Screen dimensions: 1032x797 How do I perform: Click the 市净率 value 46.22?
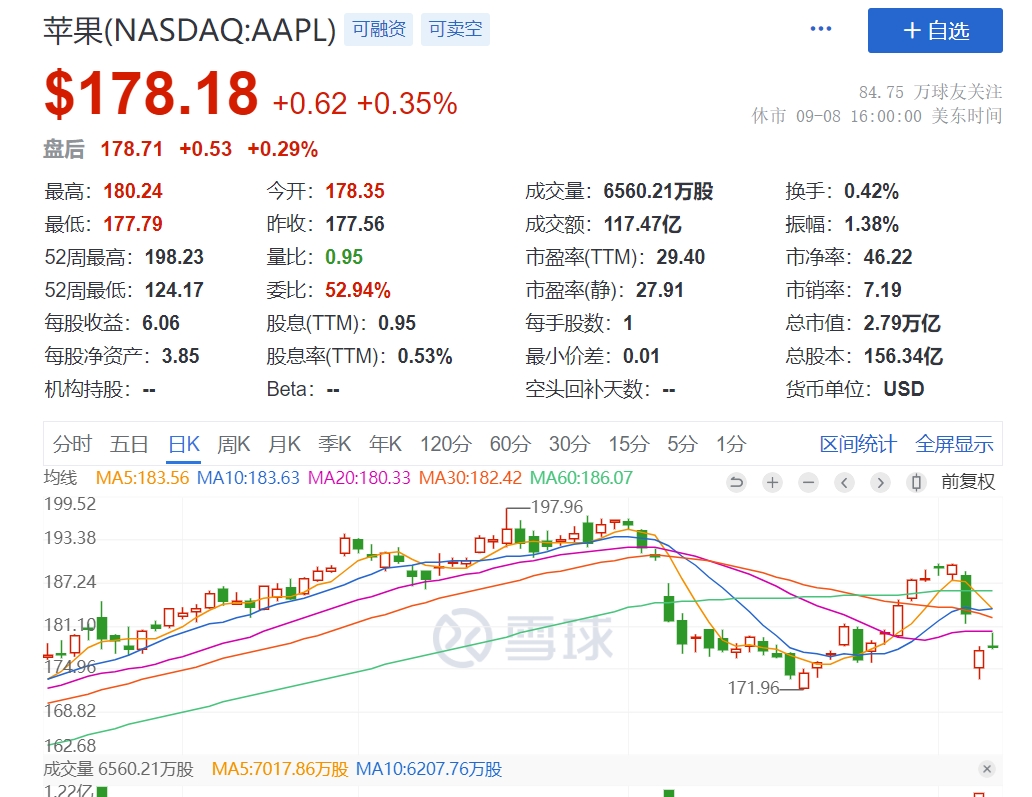[888, 257]
